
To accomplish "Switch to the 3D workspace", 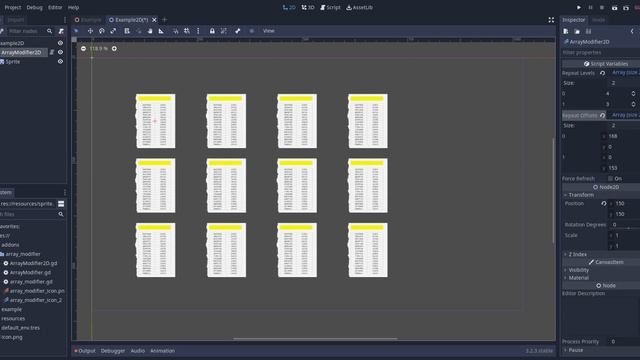I will click(308, 7).
